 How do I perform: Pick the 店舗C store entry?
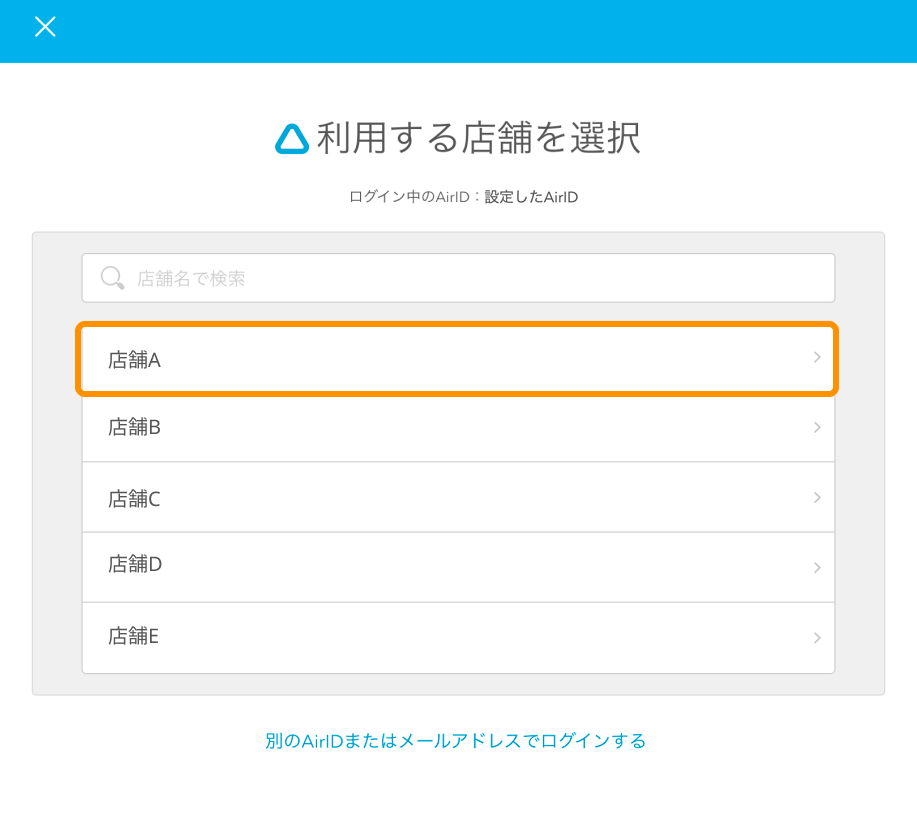tap(135, 498)
